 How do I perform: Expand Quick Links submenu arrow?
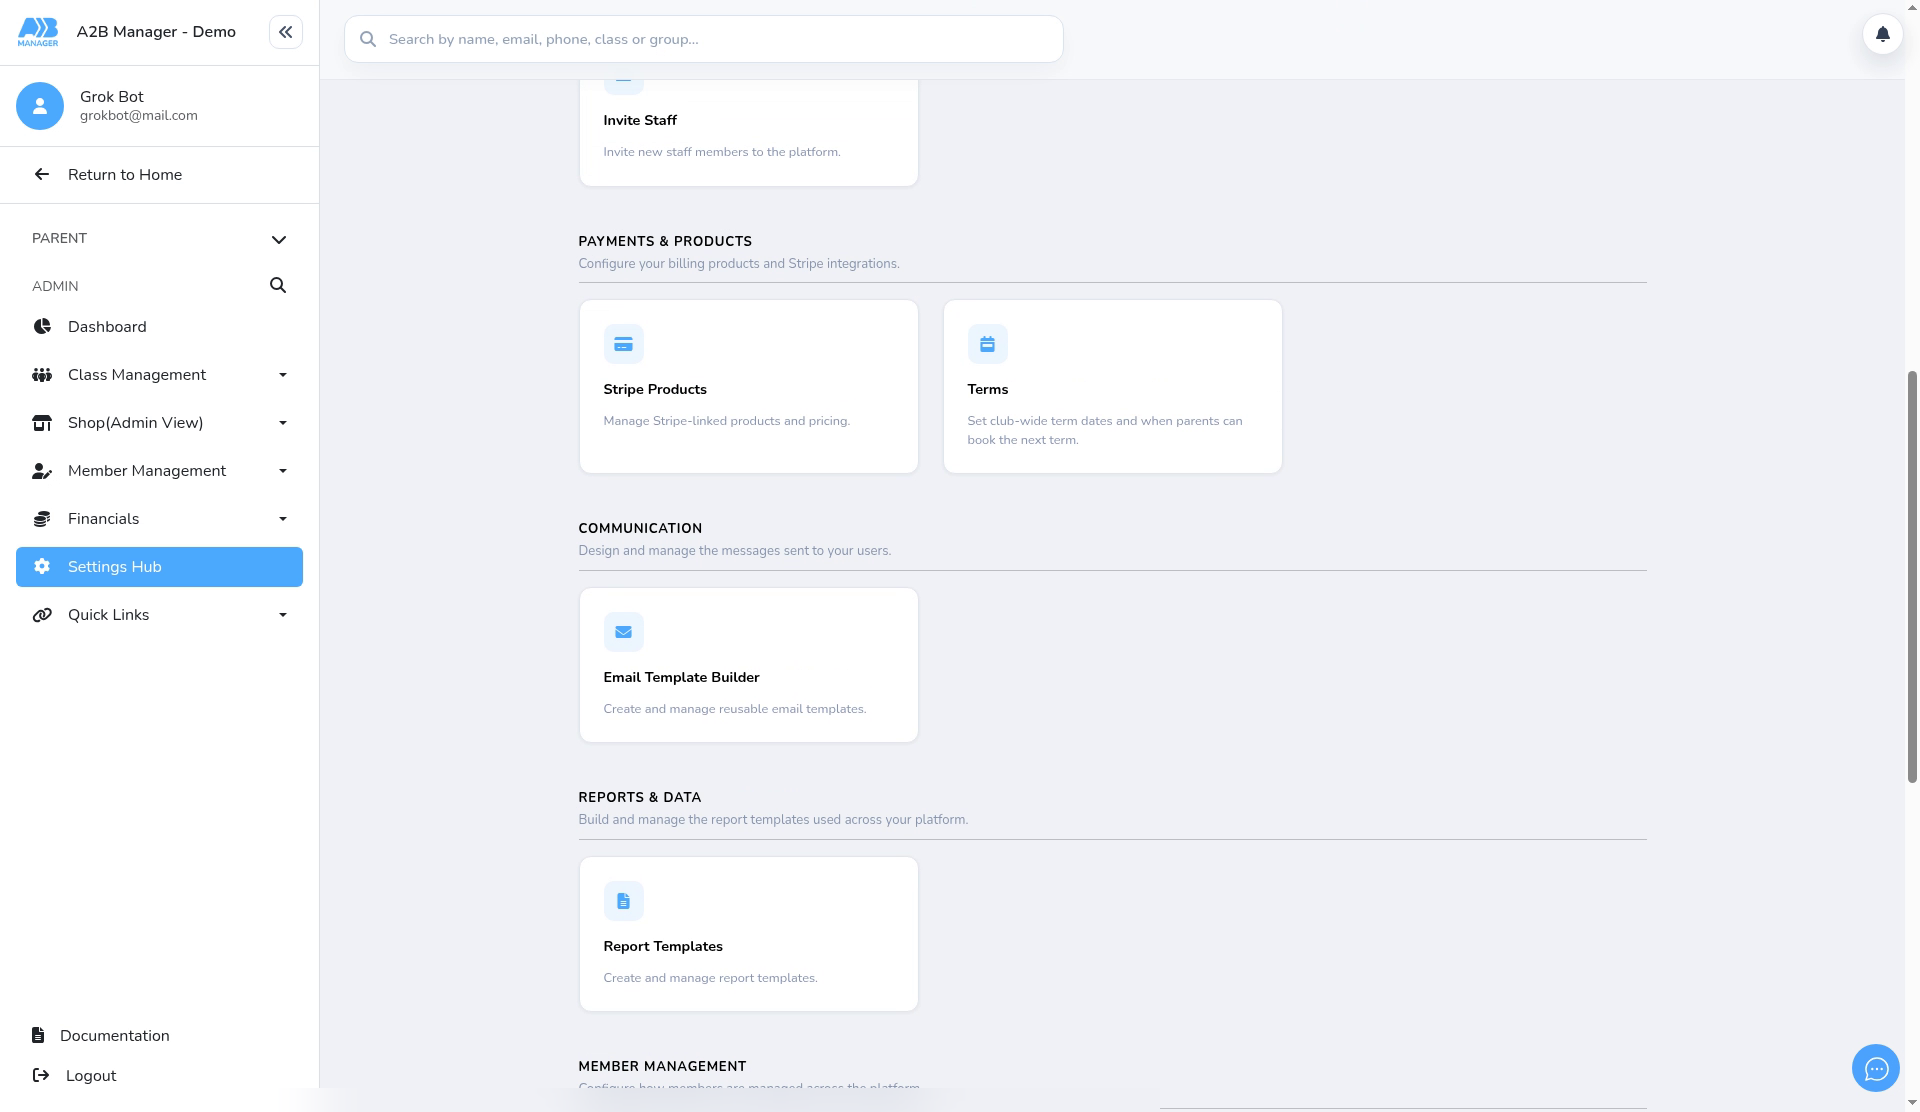coord(283,615)
